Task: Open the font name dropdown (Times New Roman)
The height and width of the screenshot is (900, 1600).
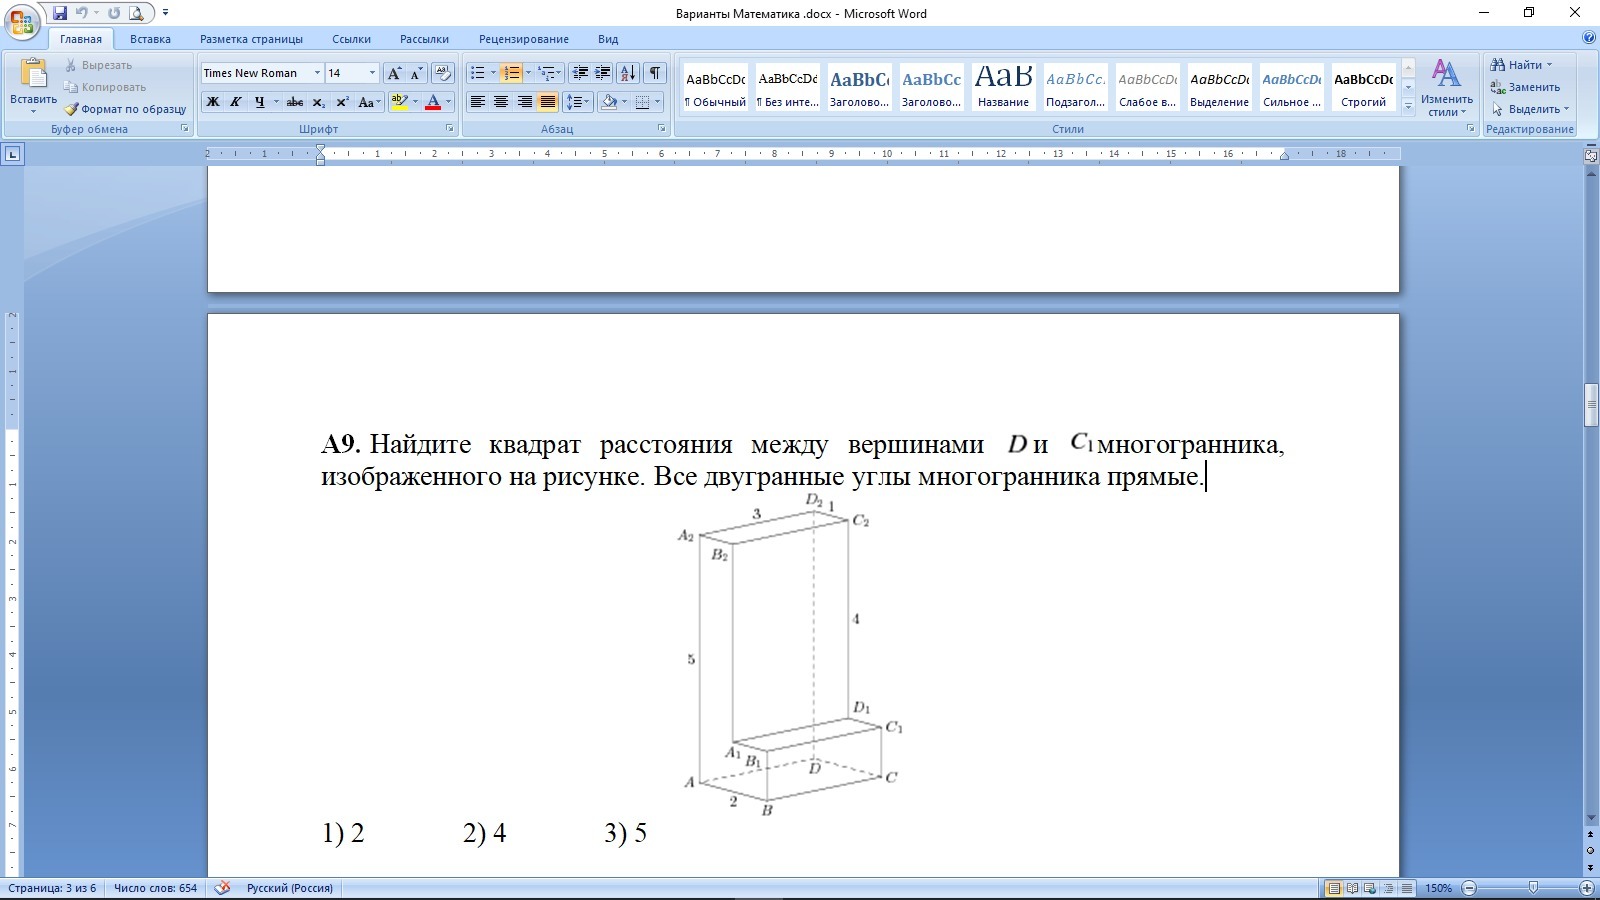Action: 317,73
